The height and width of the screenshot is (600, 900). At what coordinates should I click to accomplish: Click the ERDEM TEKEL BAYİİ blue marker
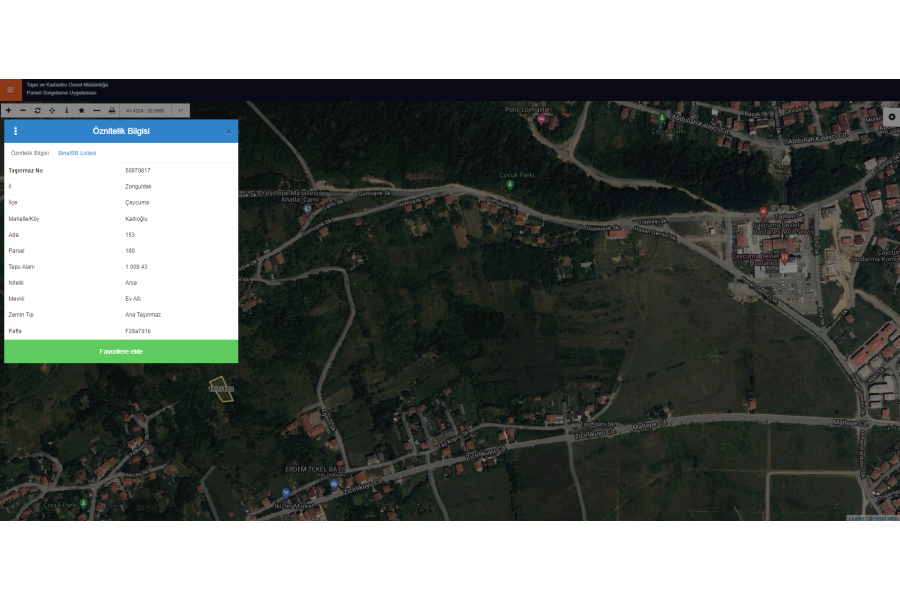pos(334,485)
